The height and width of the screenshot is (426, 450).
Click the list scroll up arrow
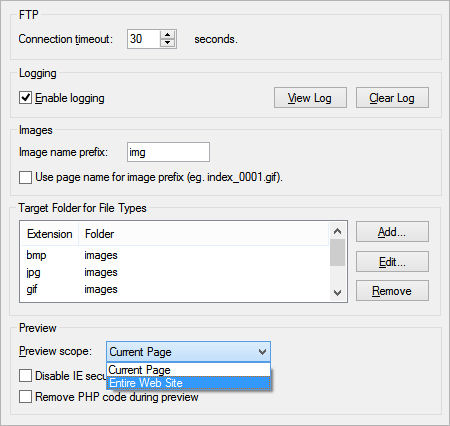pos(337,231)
